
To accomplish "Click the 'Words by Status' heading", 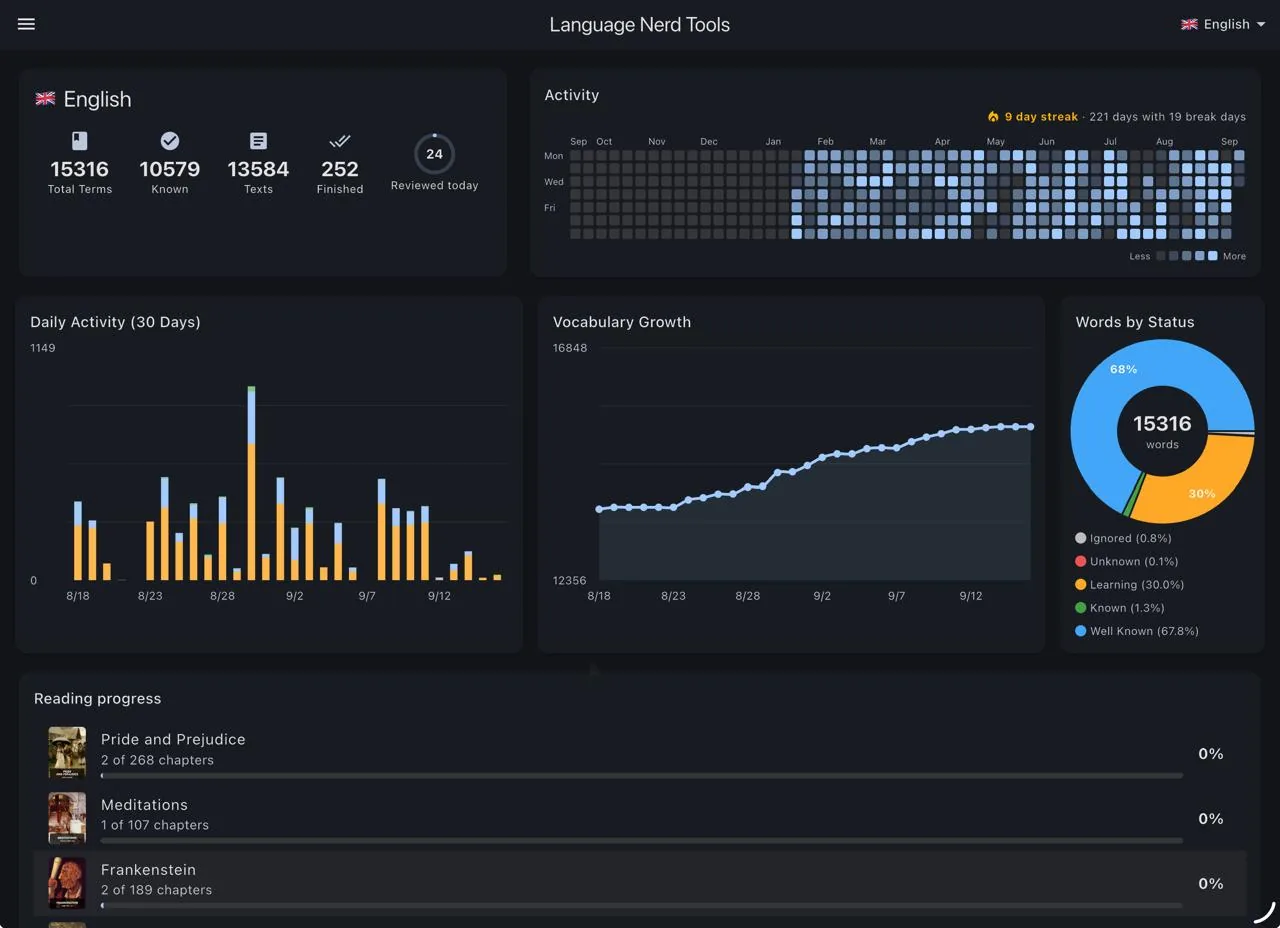I will [x=1135, y=322].
